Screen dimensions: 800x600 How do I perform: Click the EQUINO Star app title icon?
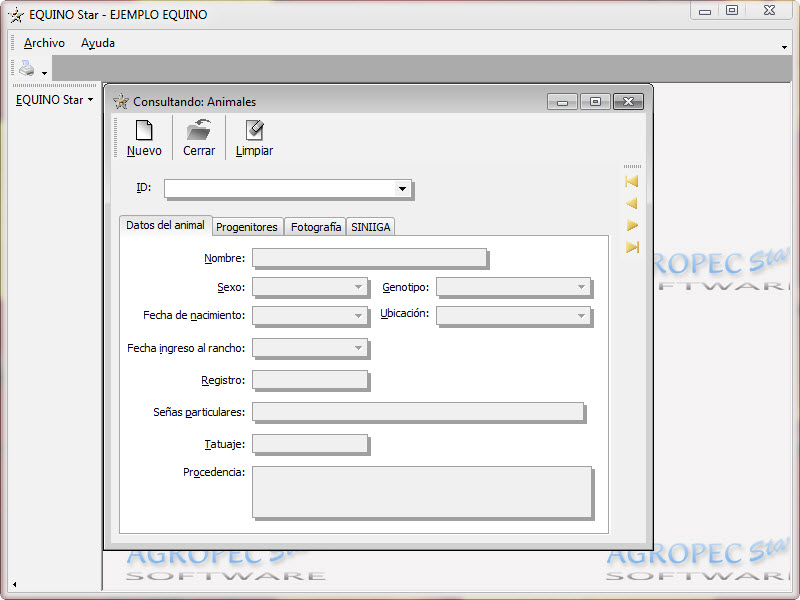(16, 15)
